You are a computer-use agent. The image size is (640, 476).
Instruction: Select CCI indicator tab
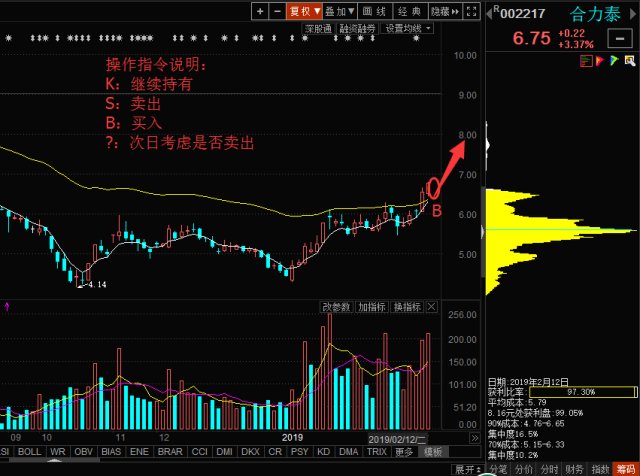pyautogui.click(x=200, y=452)
